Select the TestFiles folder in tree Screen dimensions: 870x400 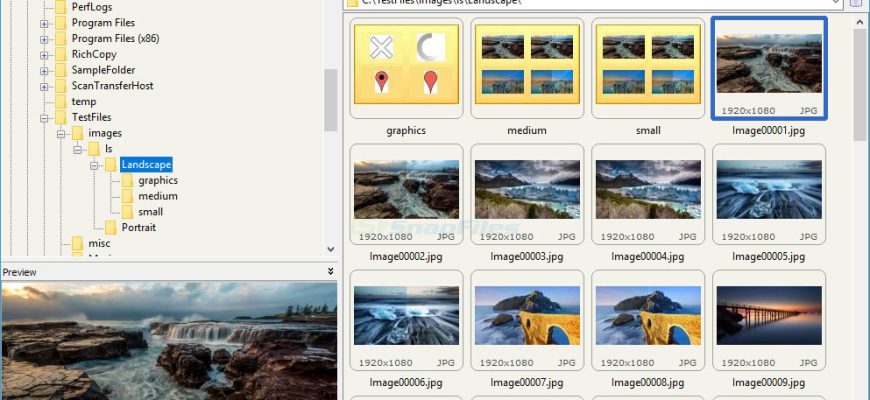pyautogui.click(x=91, y=117)
